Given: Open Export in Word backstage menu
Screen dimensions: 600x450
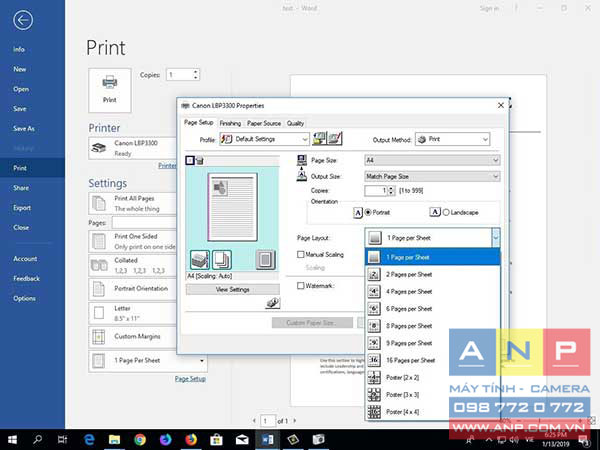Looking at the screenshot, I should (22, 208).
